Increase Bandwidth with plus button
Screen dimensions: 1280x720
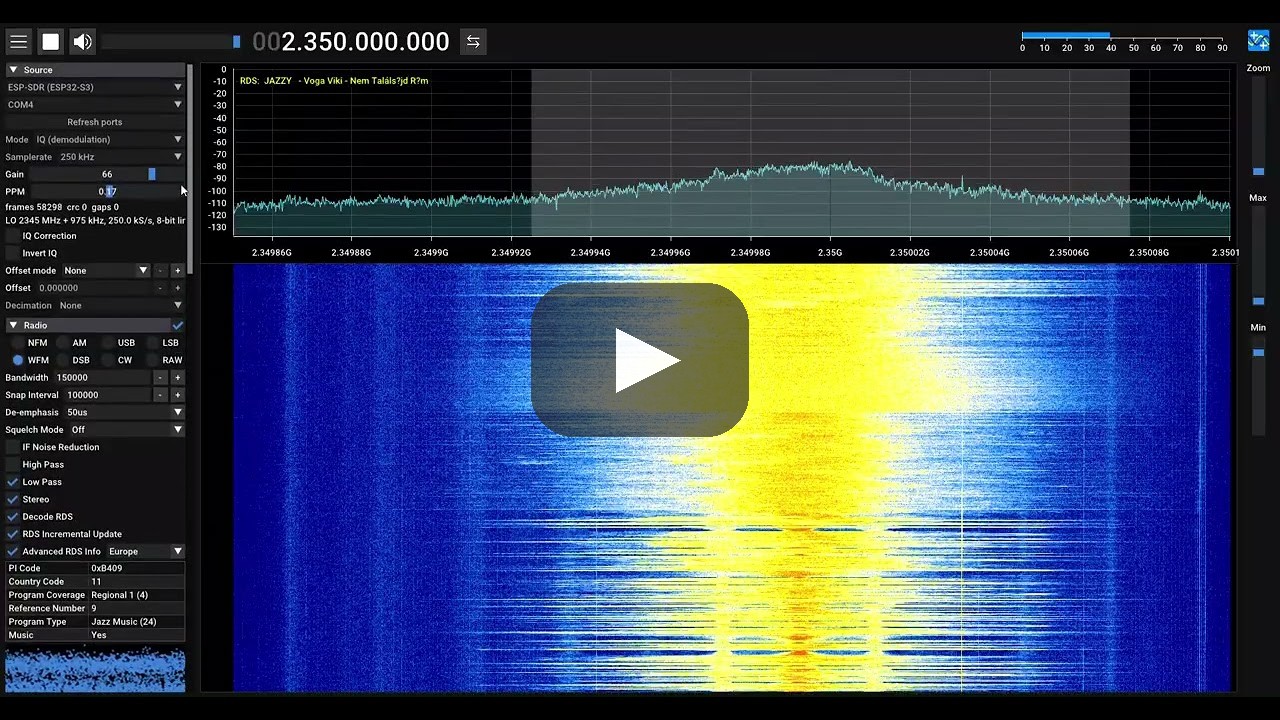[178, 378]
